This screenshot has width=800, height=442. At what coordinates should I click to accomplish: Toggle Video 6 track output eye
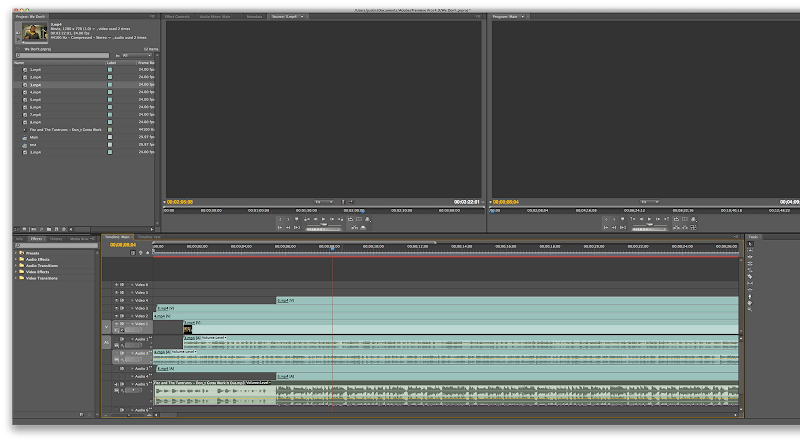[116, 285]
